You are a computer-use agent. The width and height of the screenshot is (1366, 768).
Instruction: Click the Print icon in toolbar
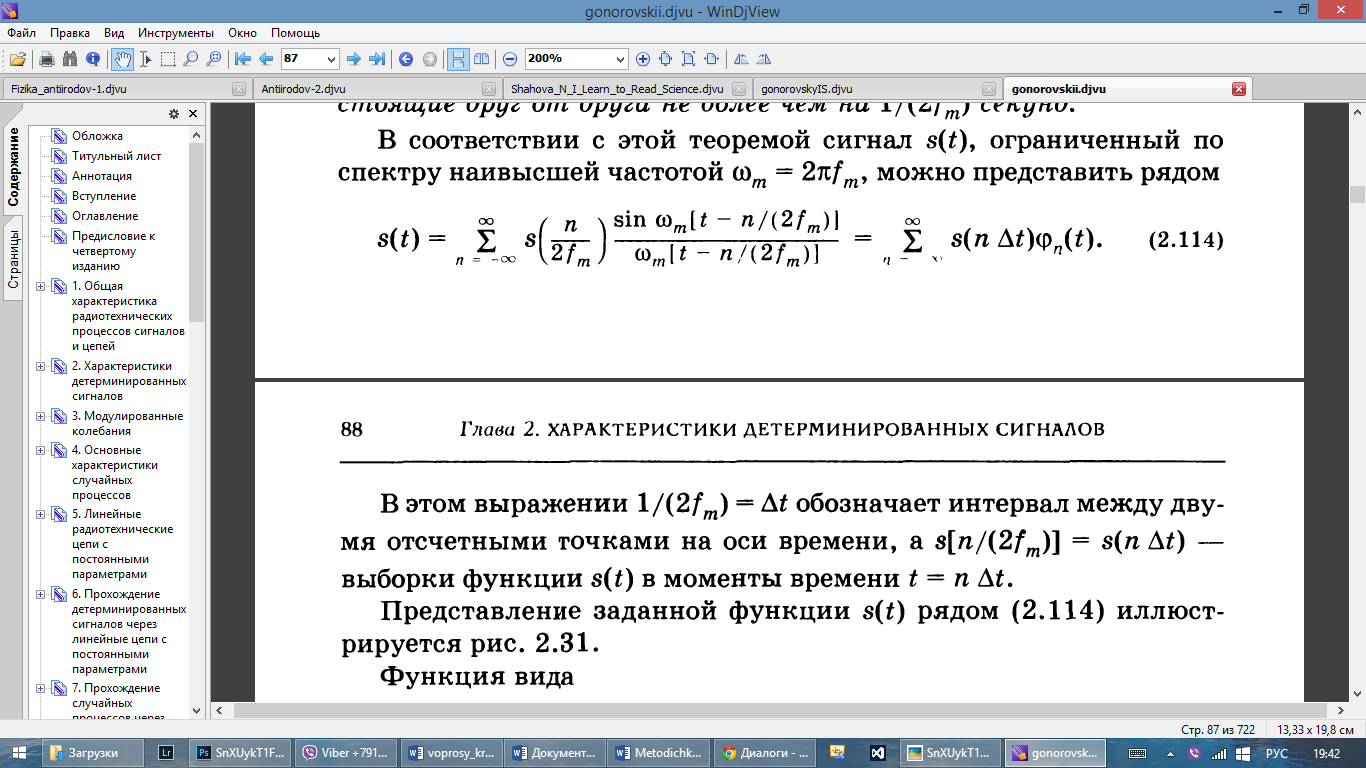coord(47,59)
